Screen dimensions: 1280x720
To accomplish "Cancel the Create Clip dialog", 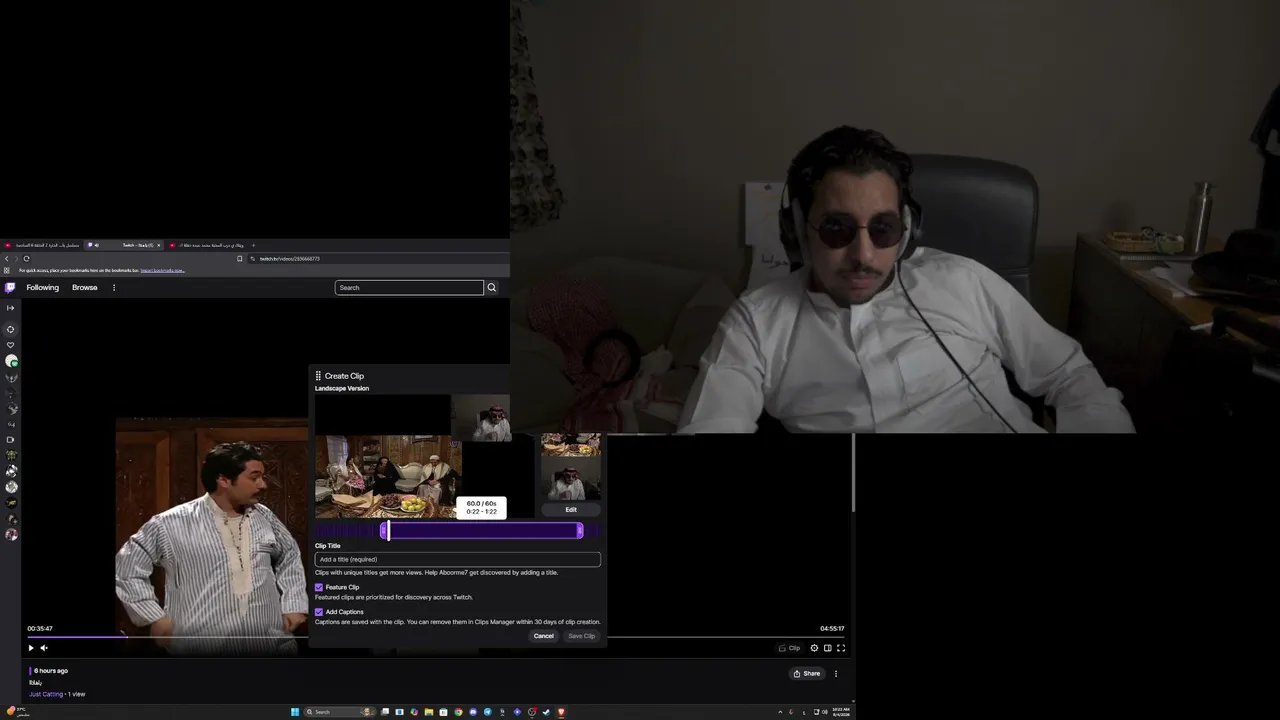I will click(544, 636).
